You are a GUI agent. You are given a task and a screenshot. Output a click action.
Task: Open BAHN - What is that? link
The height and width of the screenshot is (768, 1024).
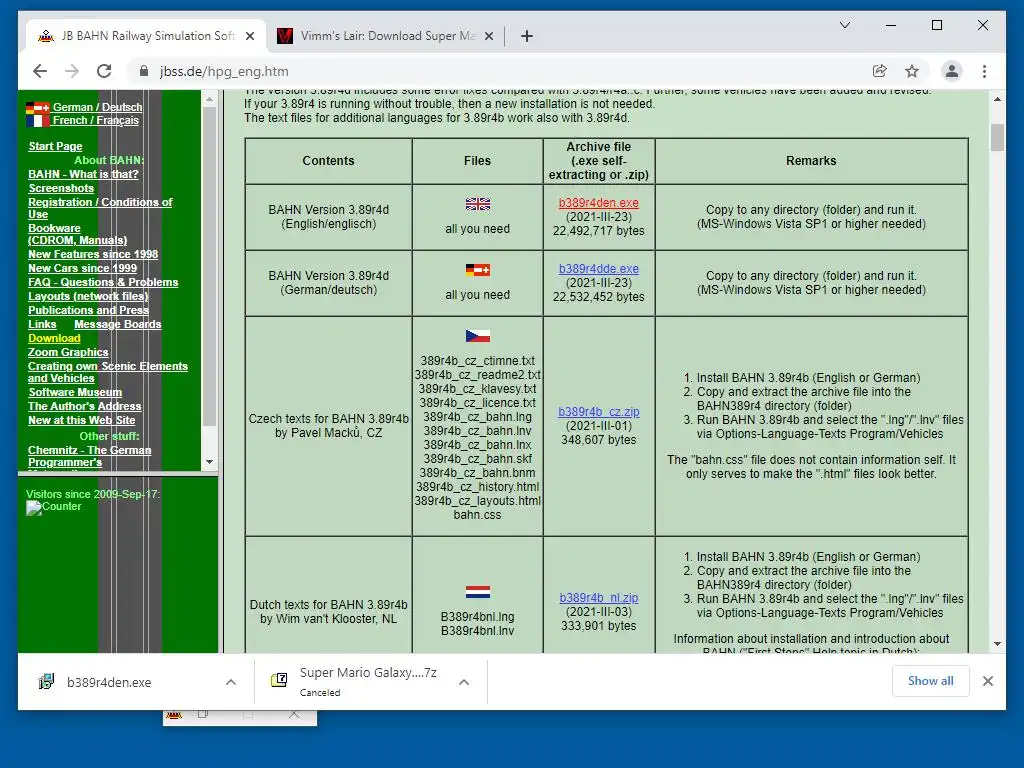tap(83, 174)
